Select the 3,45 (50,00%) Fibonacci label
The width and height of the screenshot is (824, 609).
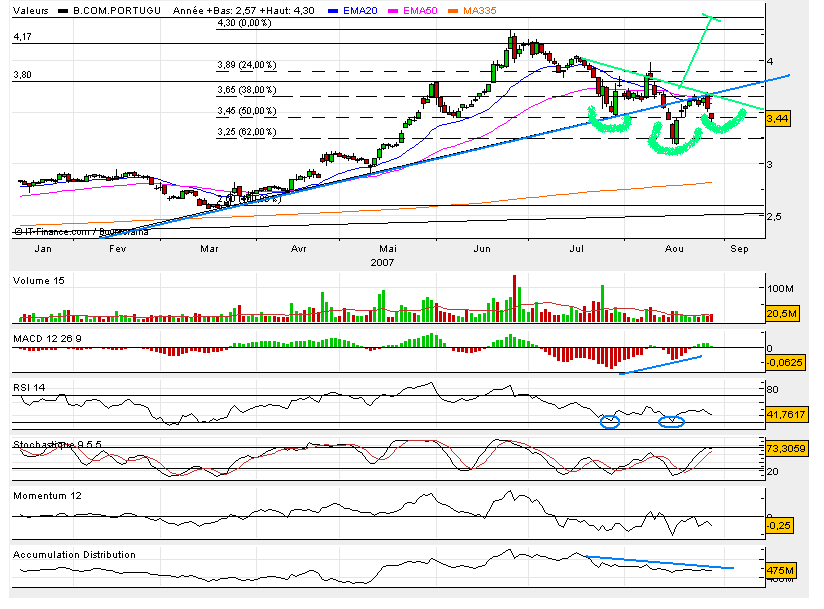[x=246, y=111]
